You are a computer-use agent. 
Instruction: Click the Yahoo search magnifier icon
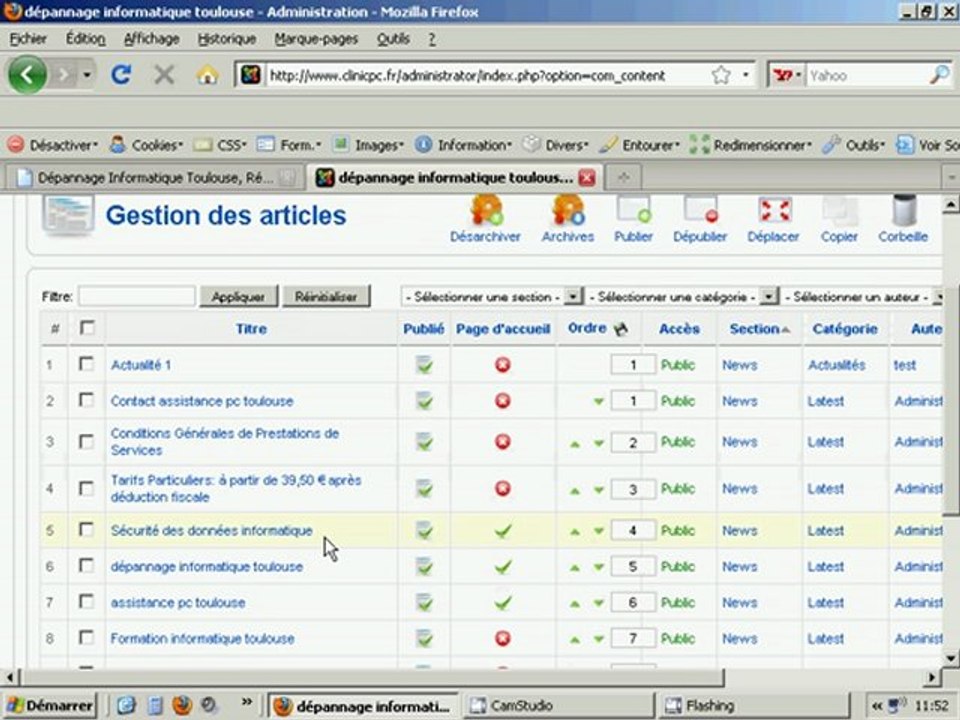pos(939,75)
